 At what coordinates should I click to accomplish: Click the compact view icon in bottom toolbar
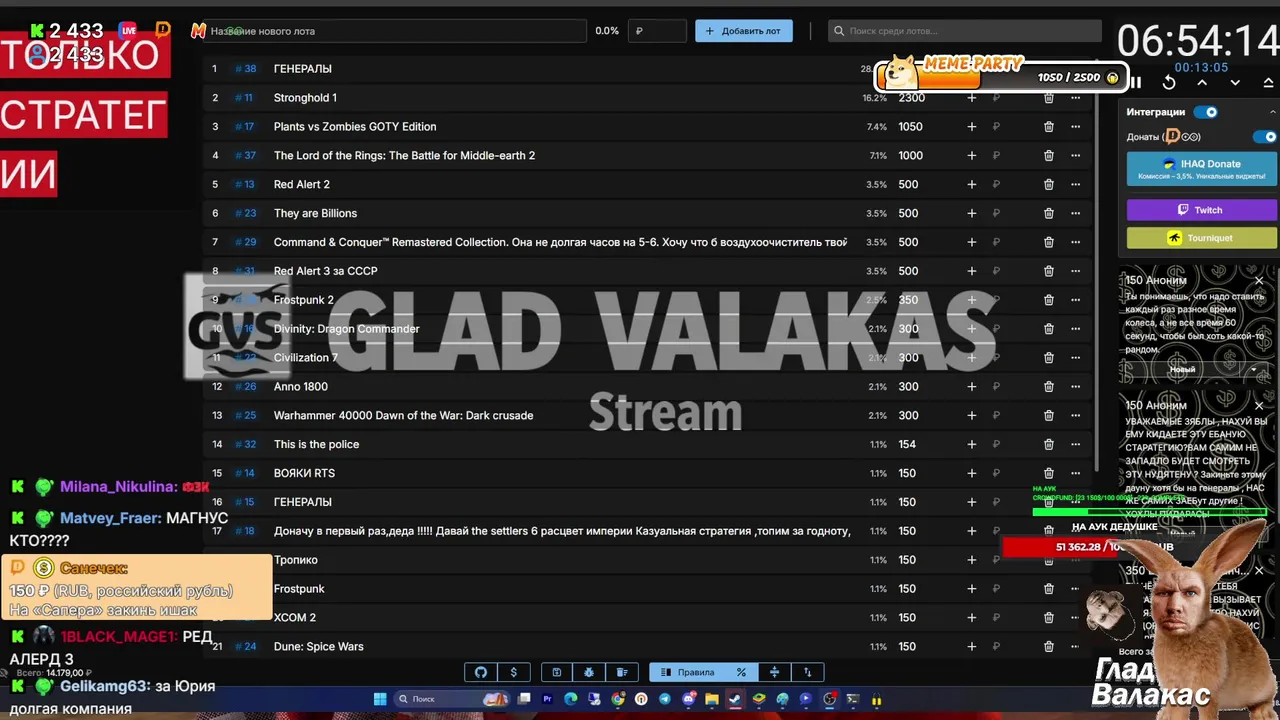click(x=774, y=672)
